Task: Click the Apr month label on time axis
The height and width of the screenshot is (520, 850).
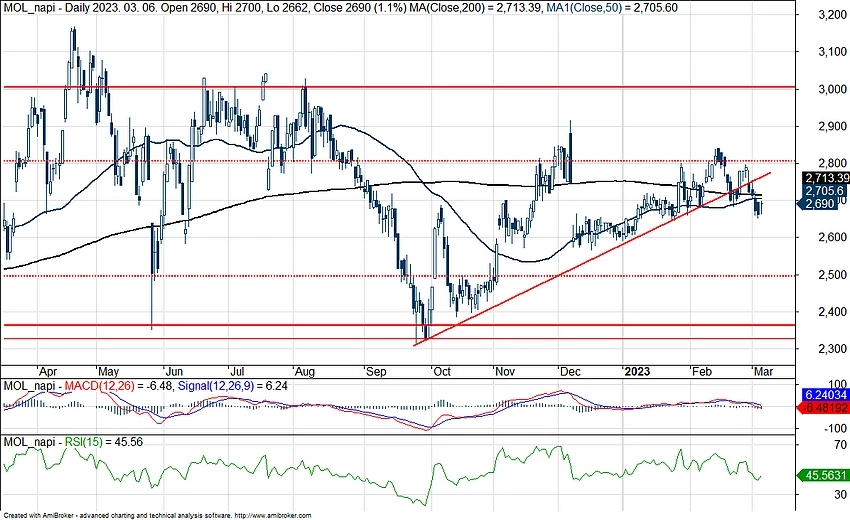Action: pos(48,372)
